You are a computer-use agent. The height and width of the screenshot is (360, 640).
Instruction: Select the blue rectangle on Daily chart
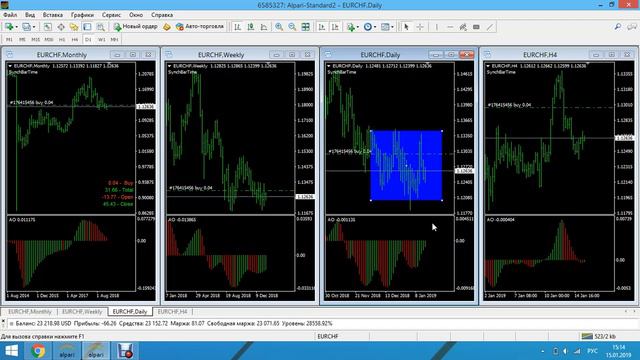pyautogui.click(x=406, y=165)
